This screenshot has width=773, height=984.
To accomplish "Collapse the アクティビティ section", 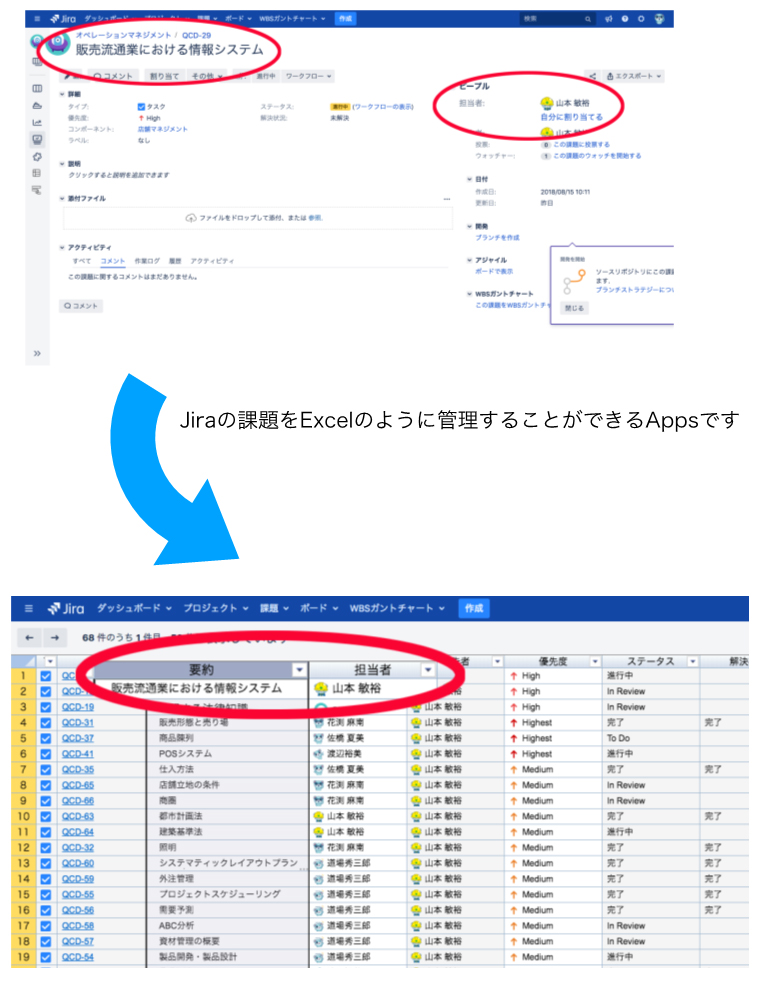I will (63, 247).
